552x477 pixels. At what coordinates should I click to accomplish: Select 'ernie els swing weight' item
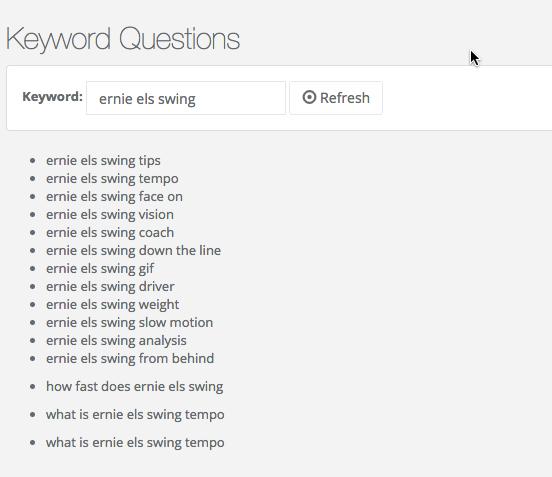[x=113, y=304]
